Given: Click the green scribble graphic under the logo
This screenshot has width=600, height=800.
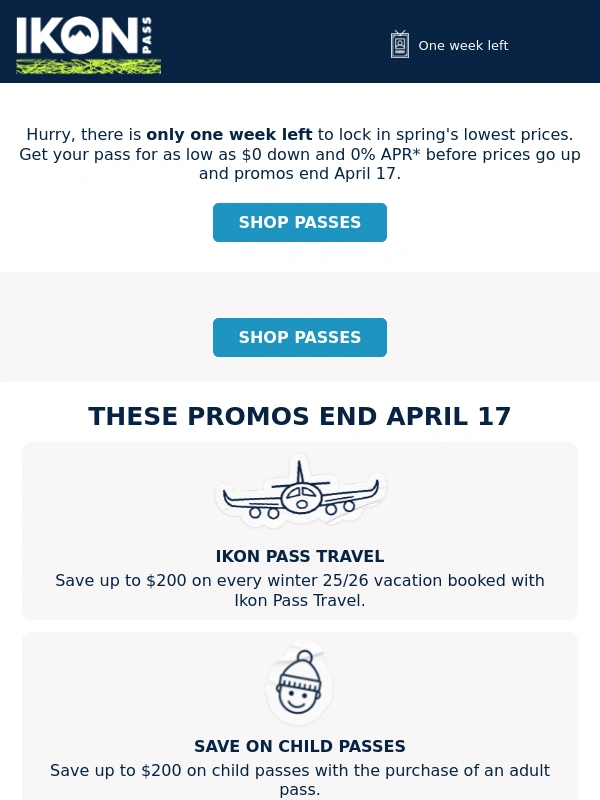Looking at the screenshot, I should [88, 66].
